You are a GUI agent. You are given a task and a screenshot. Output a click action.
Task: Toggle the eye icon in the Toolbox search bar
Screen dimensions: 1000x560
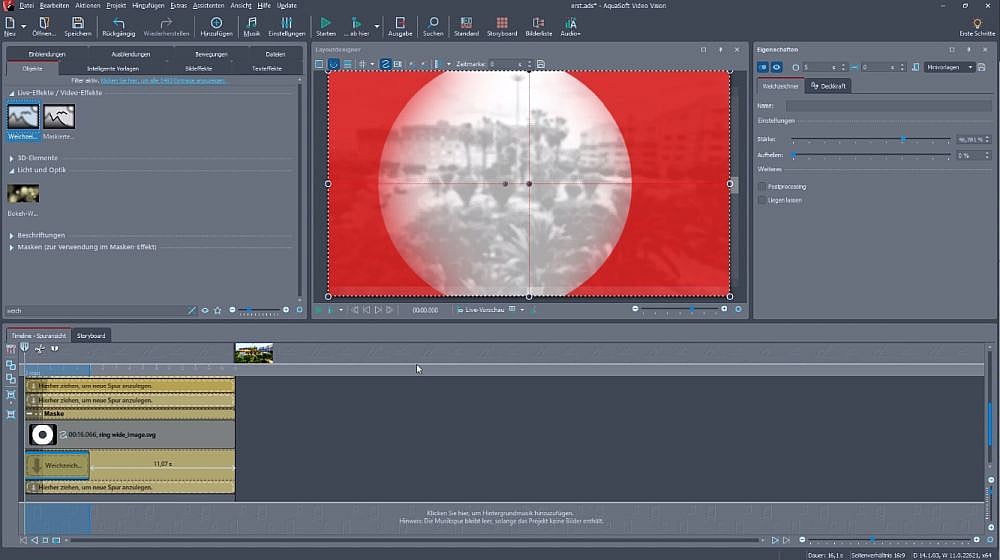[x=205, y=310]
